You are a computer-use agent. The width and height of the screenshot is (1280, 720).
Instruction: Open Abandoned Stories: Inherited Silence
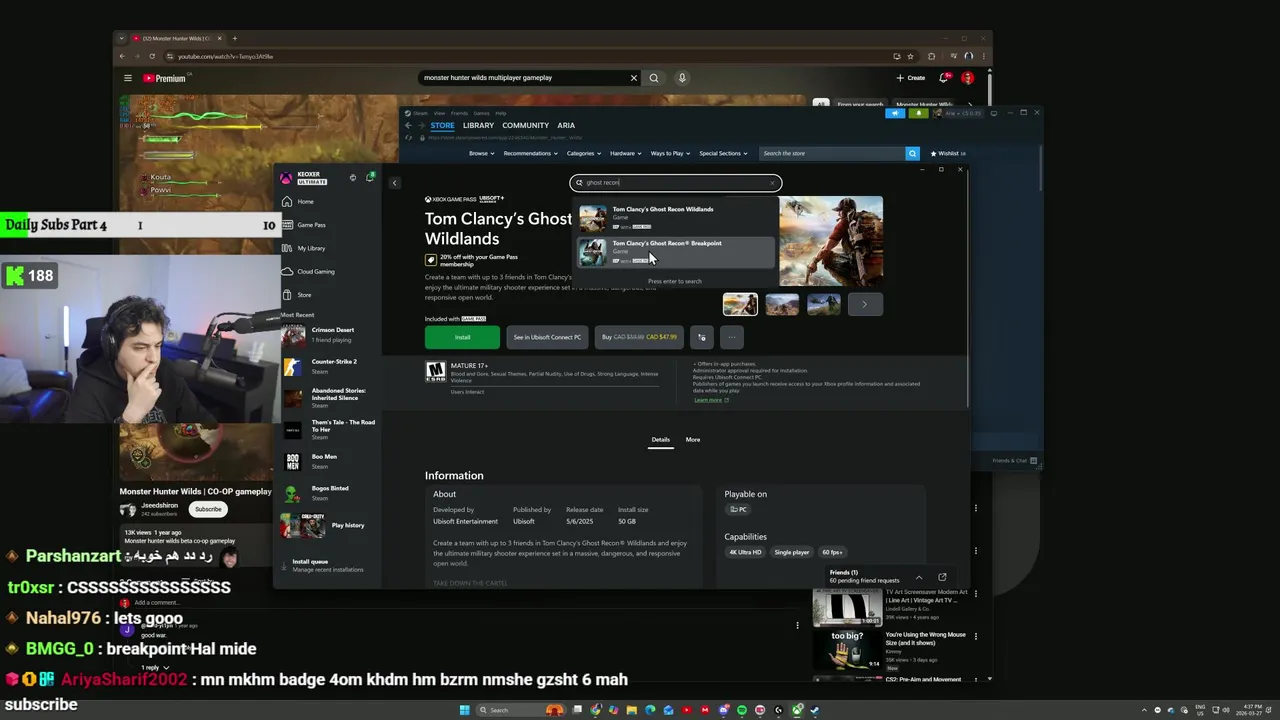click(329, 398)
